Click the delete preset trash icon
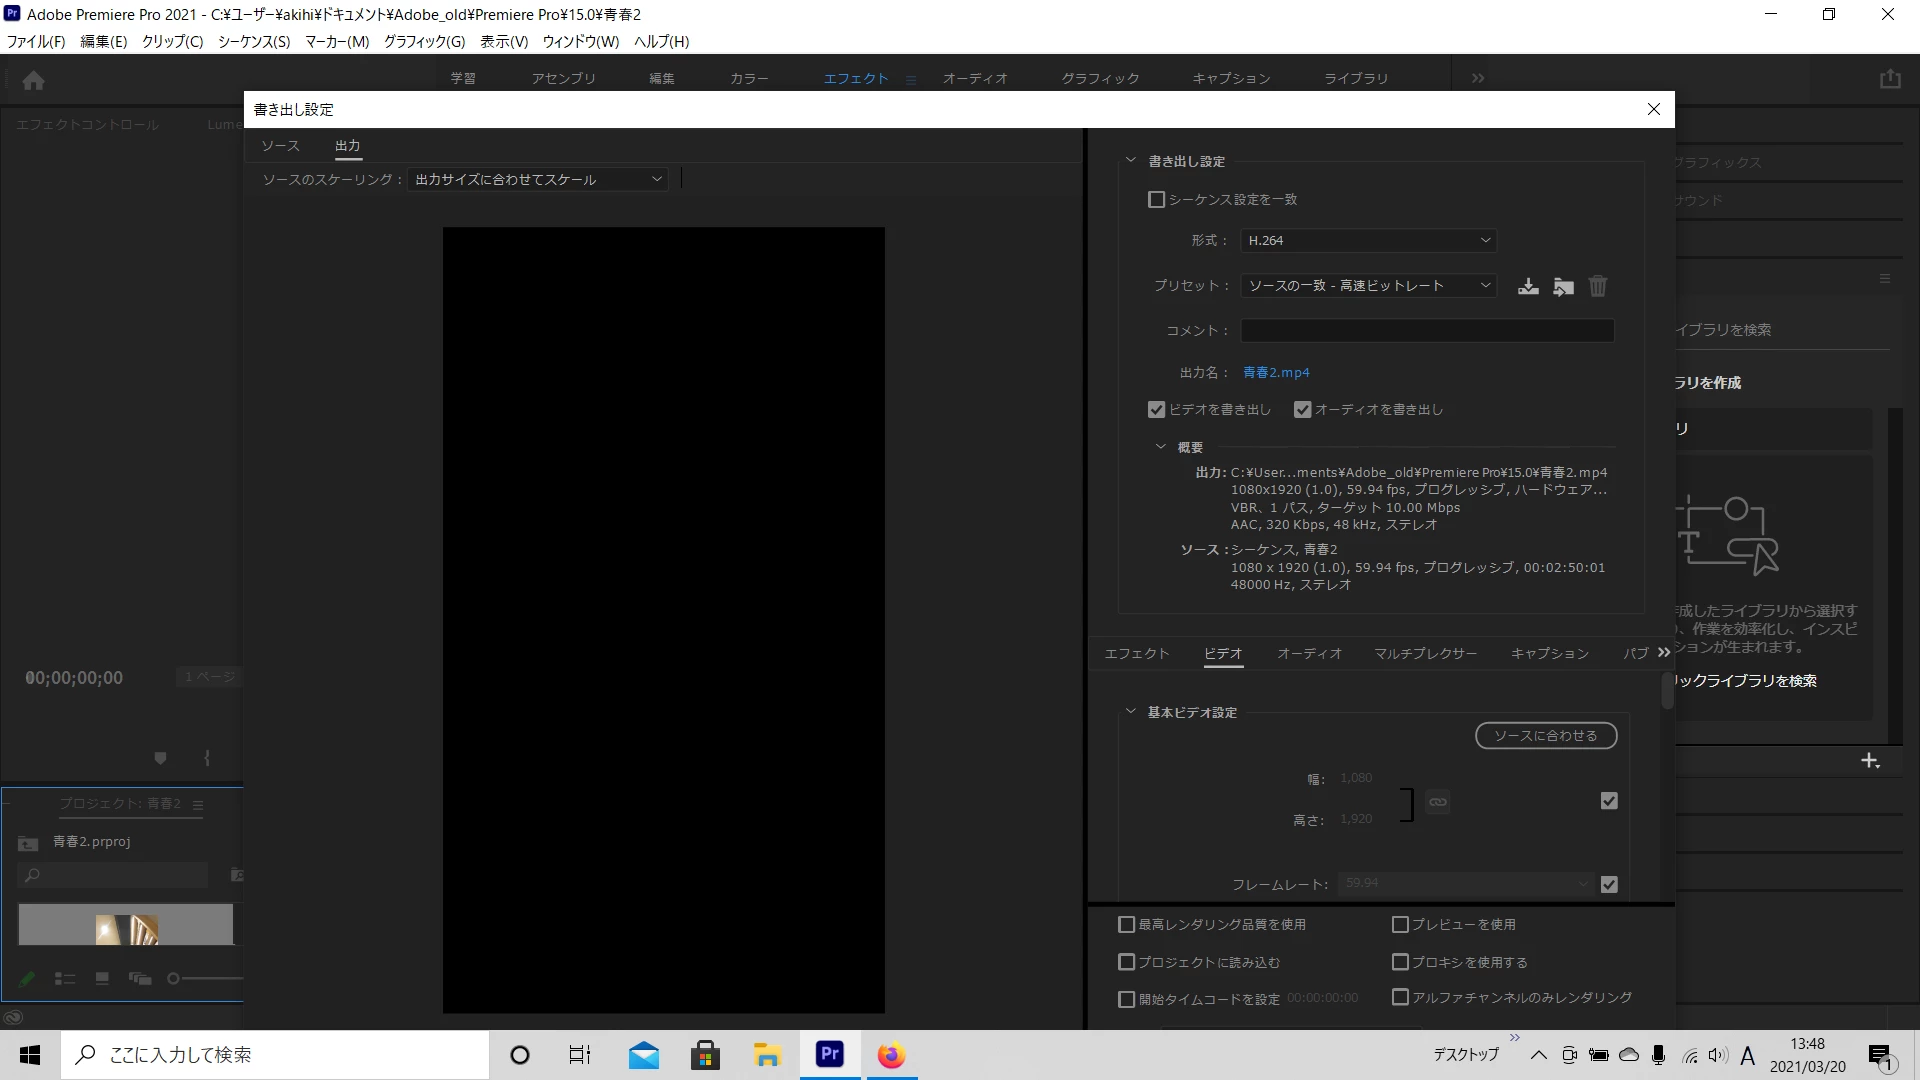The width and height of the screenshot is (1920, 1080). [1598, 286]
